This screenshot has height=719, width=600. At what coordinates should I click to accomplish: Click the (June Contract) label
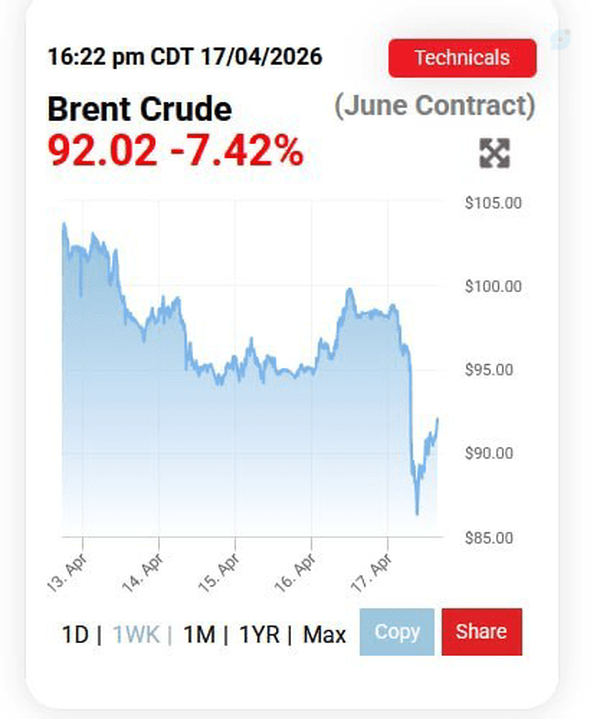coord(435,106)
